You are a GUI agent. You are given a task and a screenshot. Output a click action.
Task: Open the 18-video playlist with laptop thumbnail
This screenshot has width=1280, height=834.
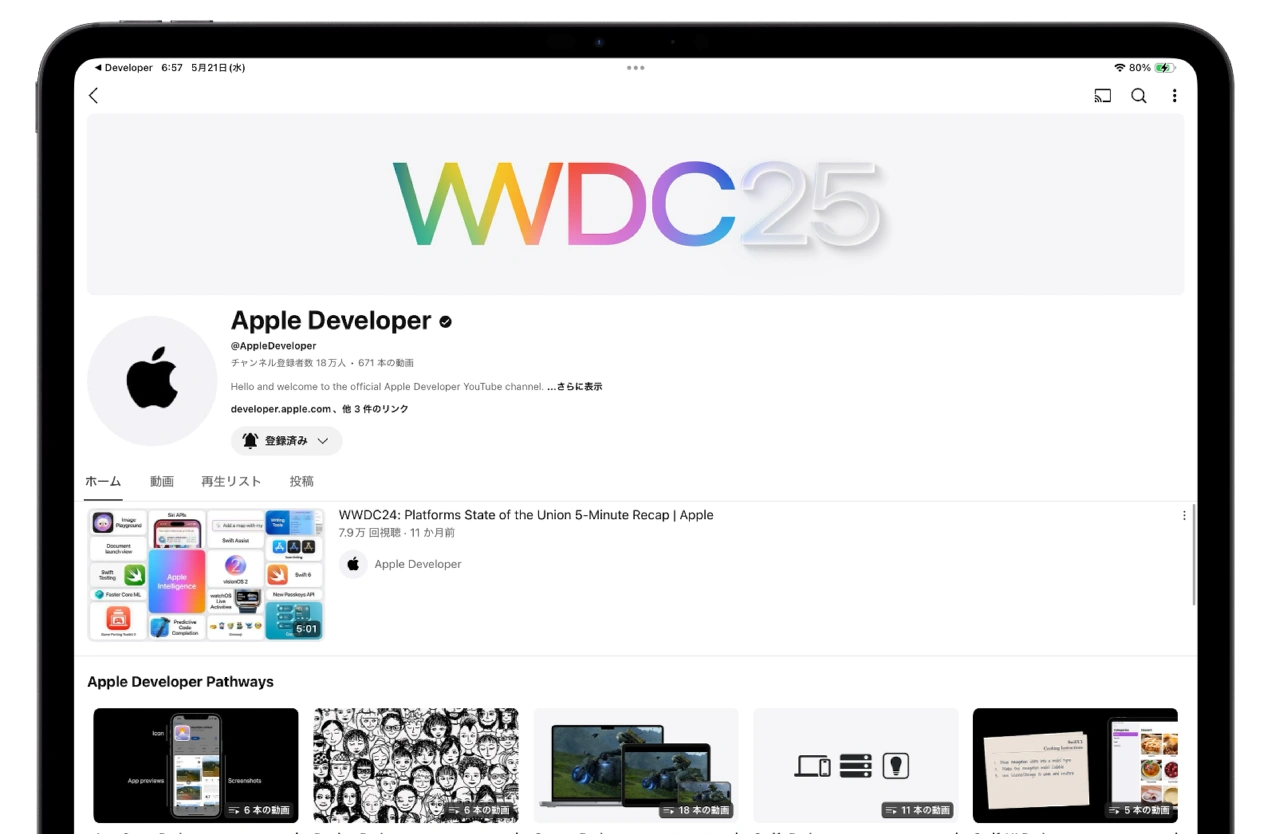(x=636, y=765)
